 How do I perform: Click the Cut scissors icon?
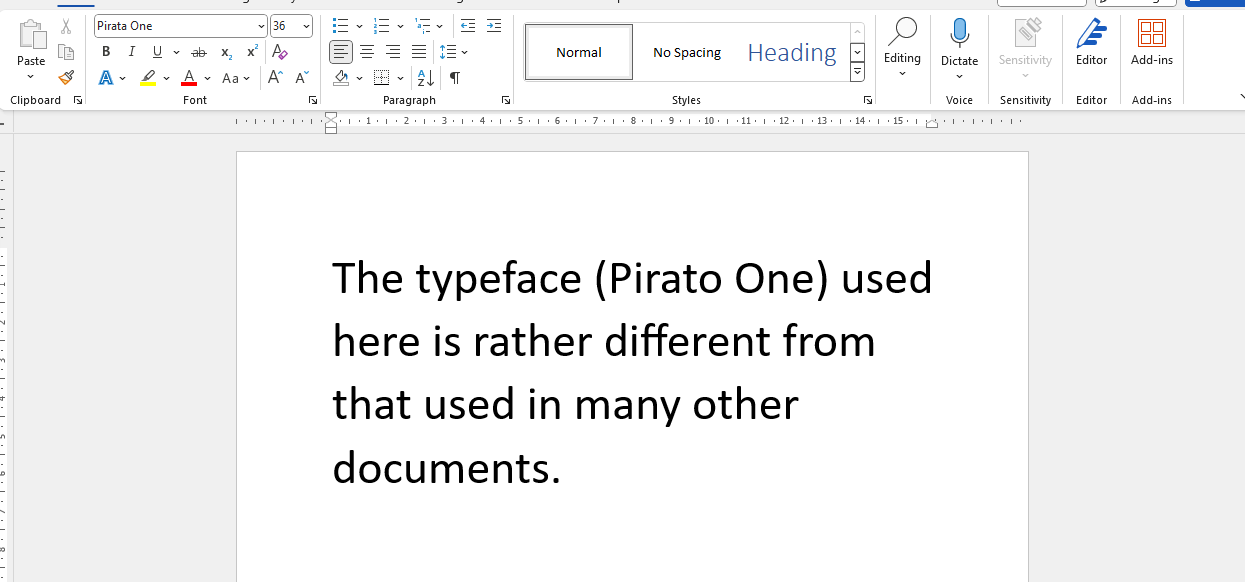[x=66, y=27]
